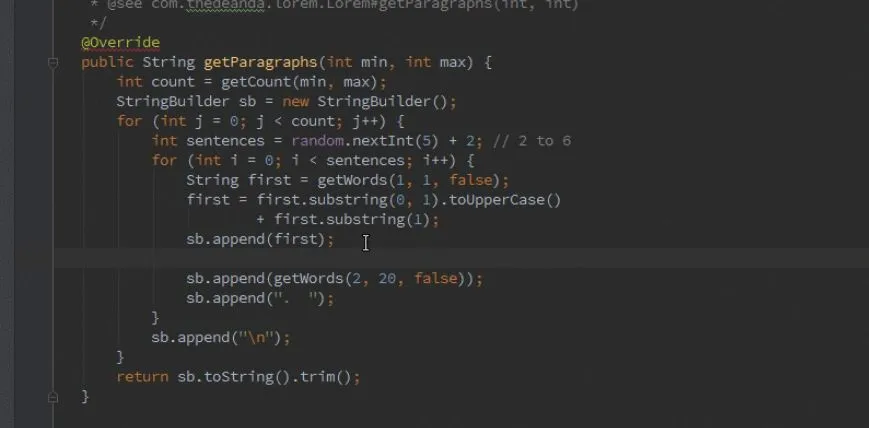This screenshot has width=869, height=428.
Task: Click the getParagraphs method name
Action: 260,63
